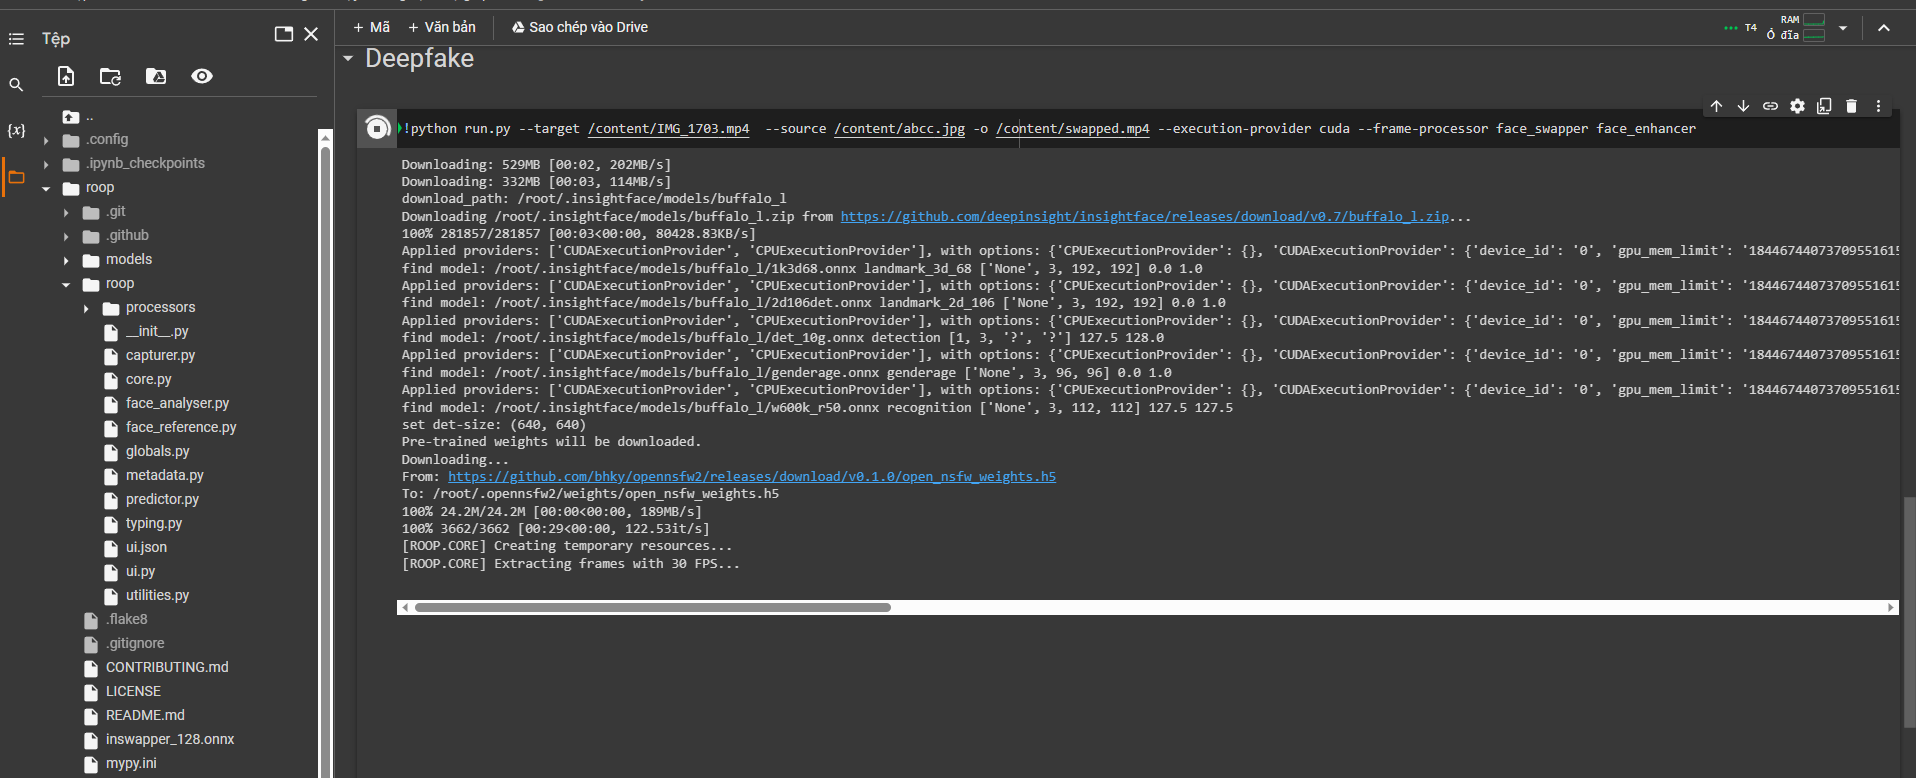The width and height of the screenshot is (1916, 778).
Task: Add a code cell with Mã button
Action: pyautogui.click(x=371, y=27)
